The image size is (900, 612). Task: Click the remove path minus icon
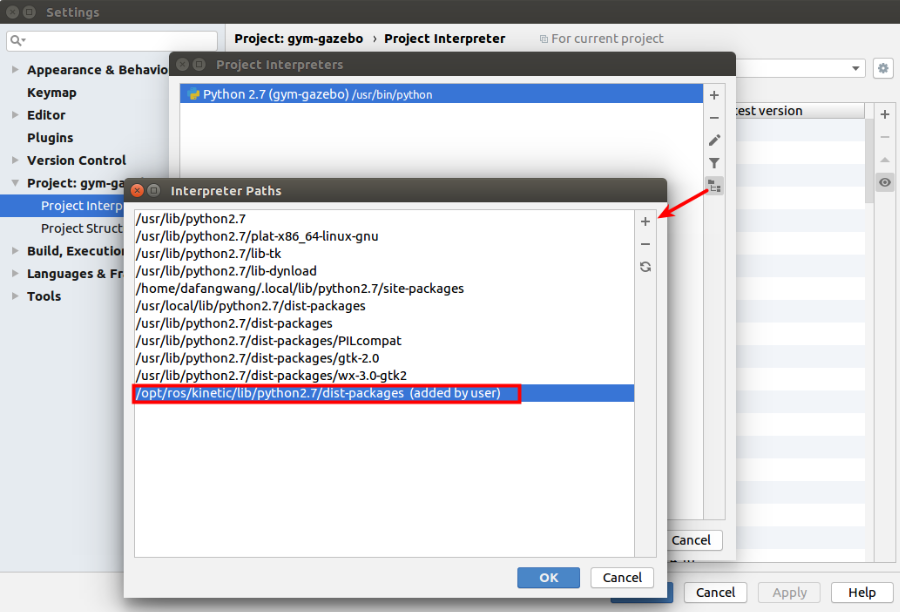point(645,243)
